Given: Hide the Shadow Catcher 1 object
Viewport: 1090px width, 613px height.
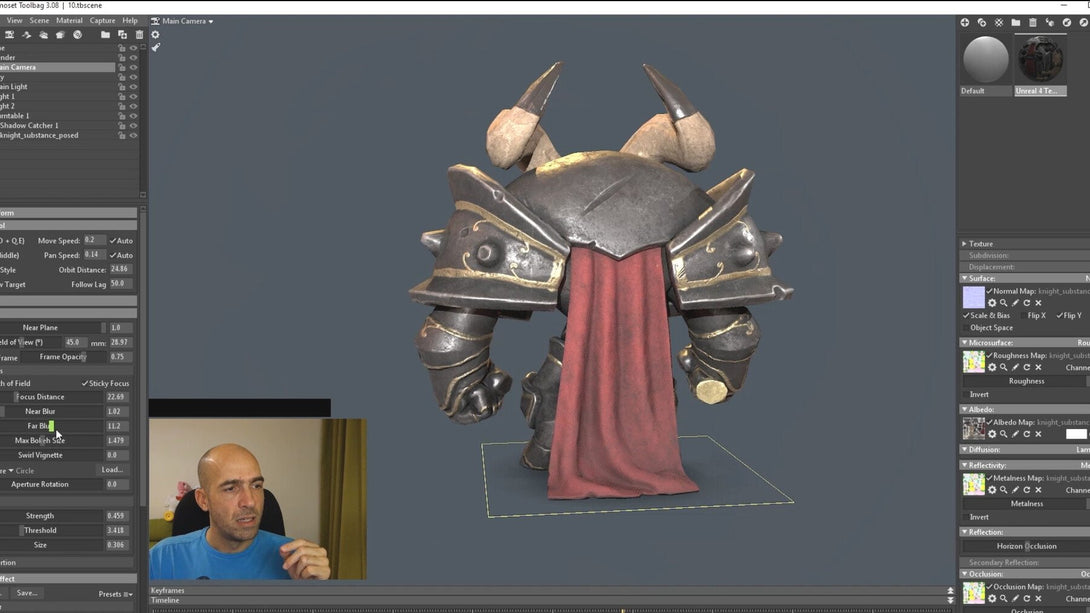Looking at the screenshot, I should [133, 126].
